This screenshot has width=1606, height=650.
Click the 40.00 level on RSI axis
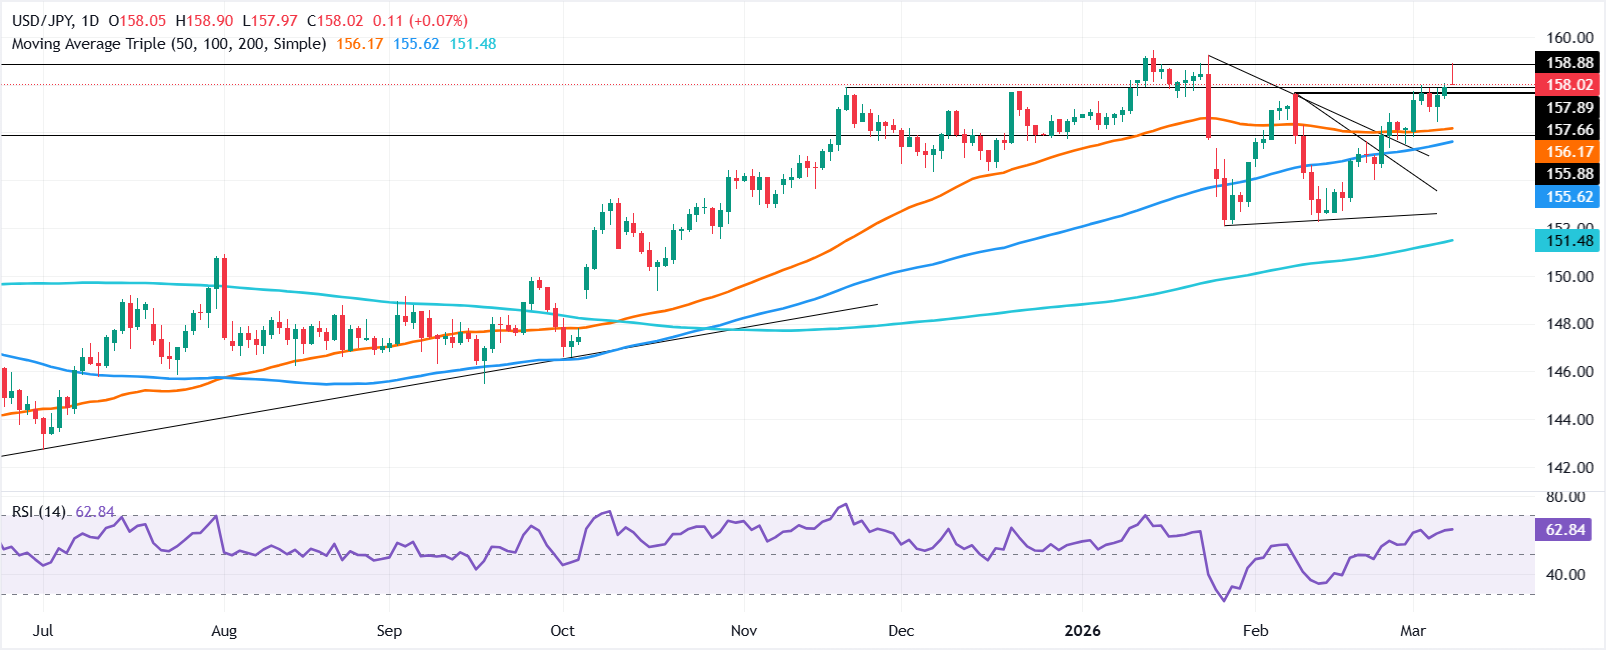(x=1565, y=575)
